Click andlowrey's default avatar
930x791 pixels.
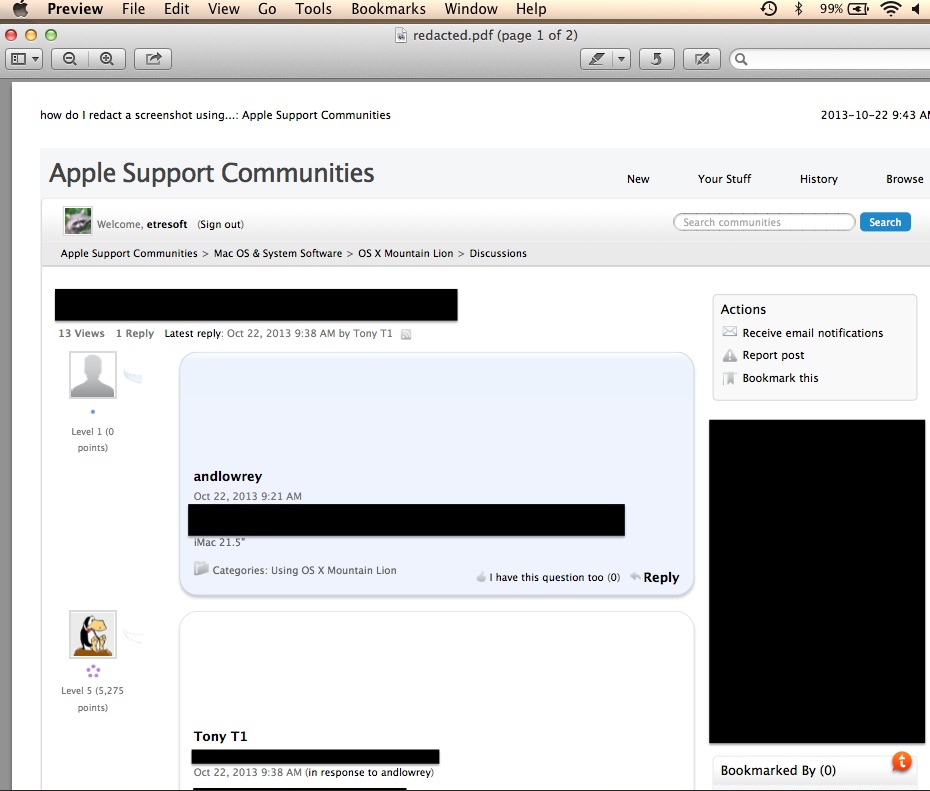click(93, 375)
